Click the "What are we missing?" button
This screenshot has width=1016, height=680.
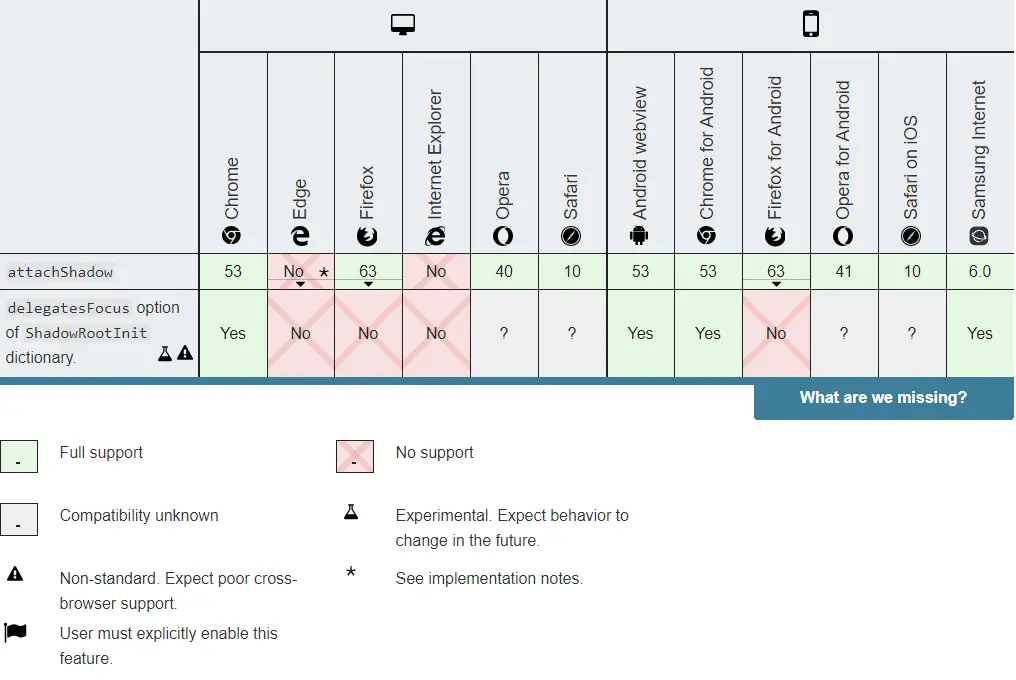(883, 398)
